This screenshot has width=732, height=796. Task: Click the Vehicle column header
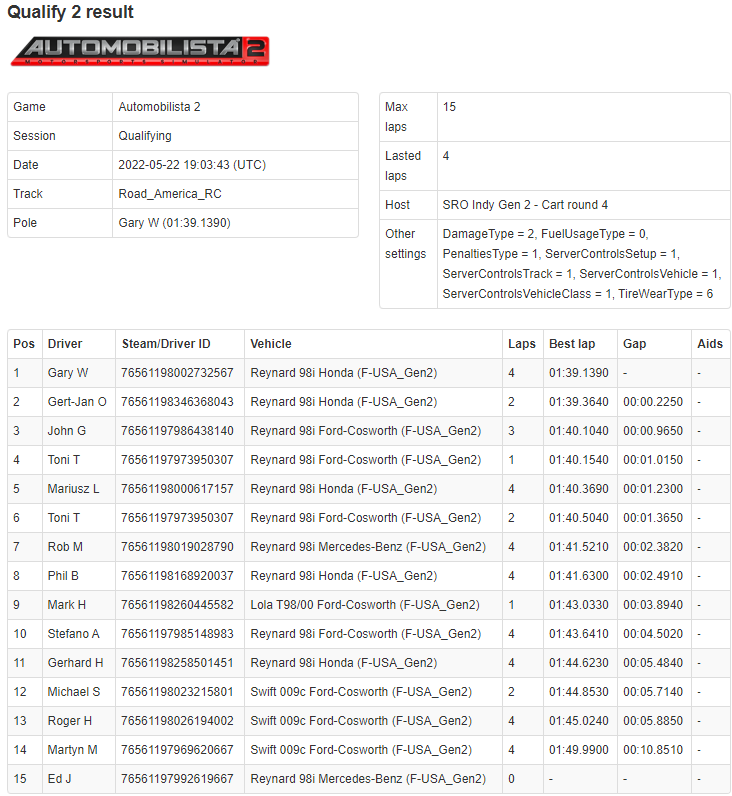(271, 344)
